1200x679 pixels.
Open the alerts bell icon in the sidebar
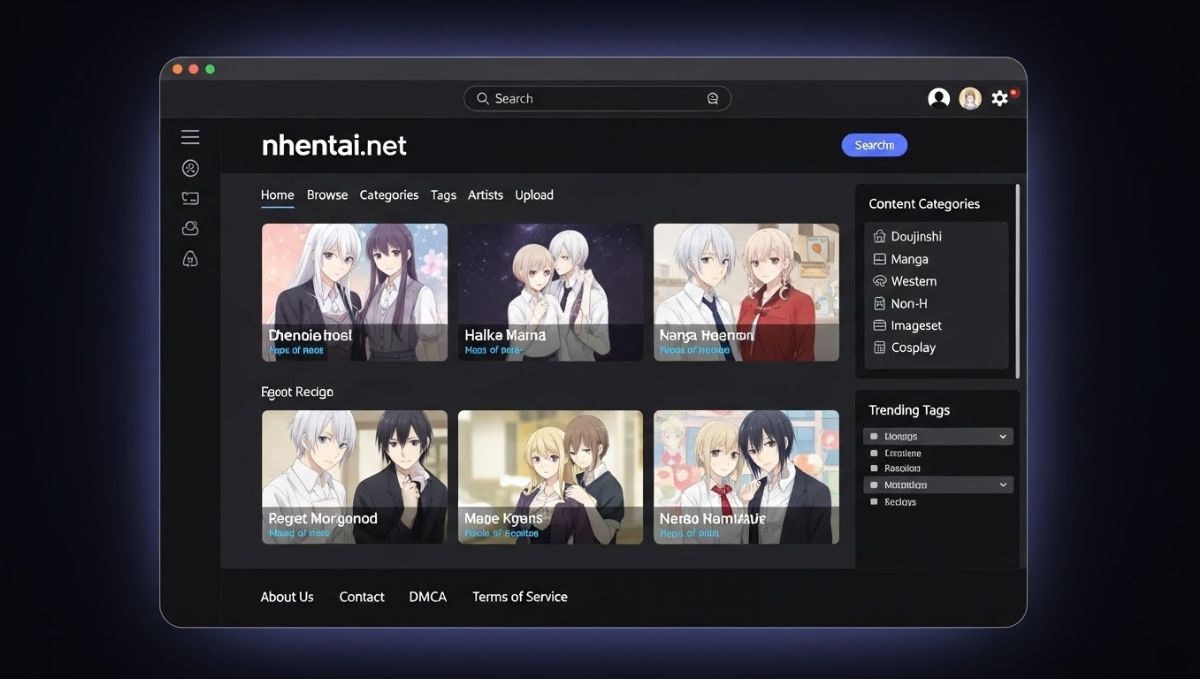pos(189,259)
